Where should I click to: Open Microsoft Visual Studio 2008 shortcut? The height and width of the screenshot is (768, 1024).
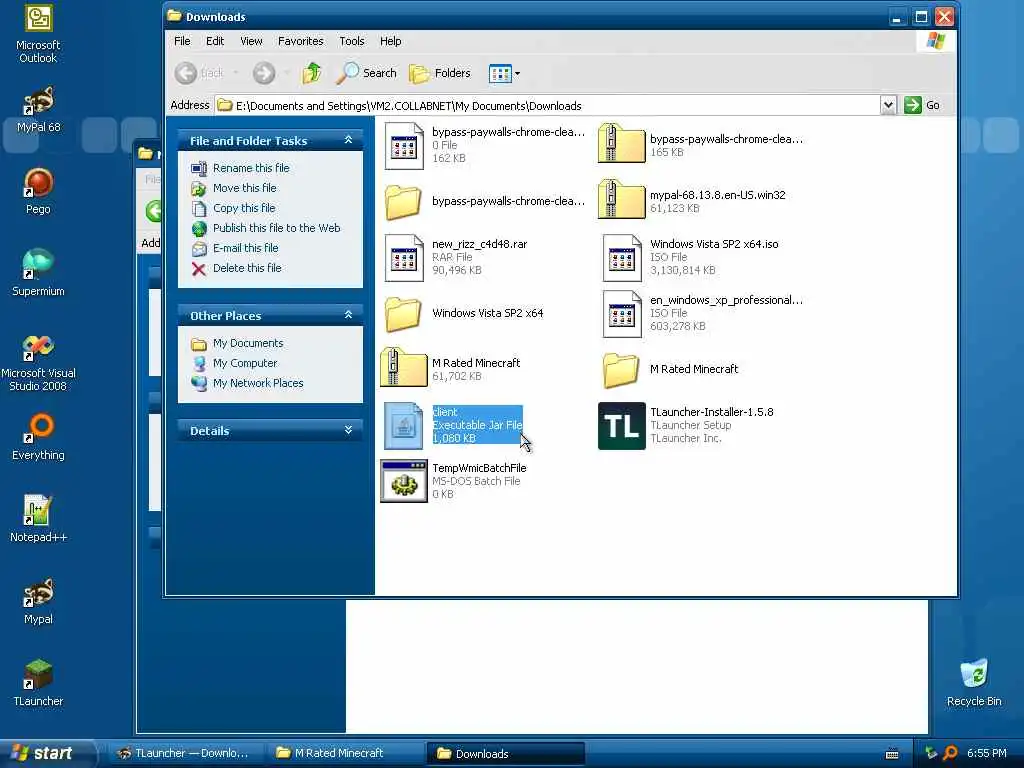pos(38,363)
